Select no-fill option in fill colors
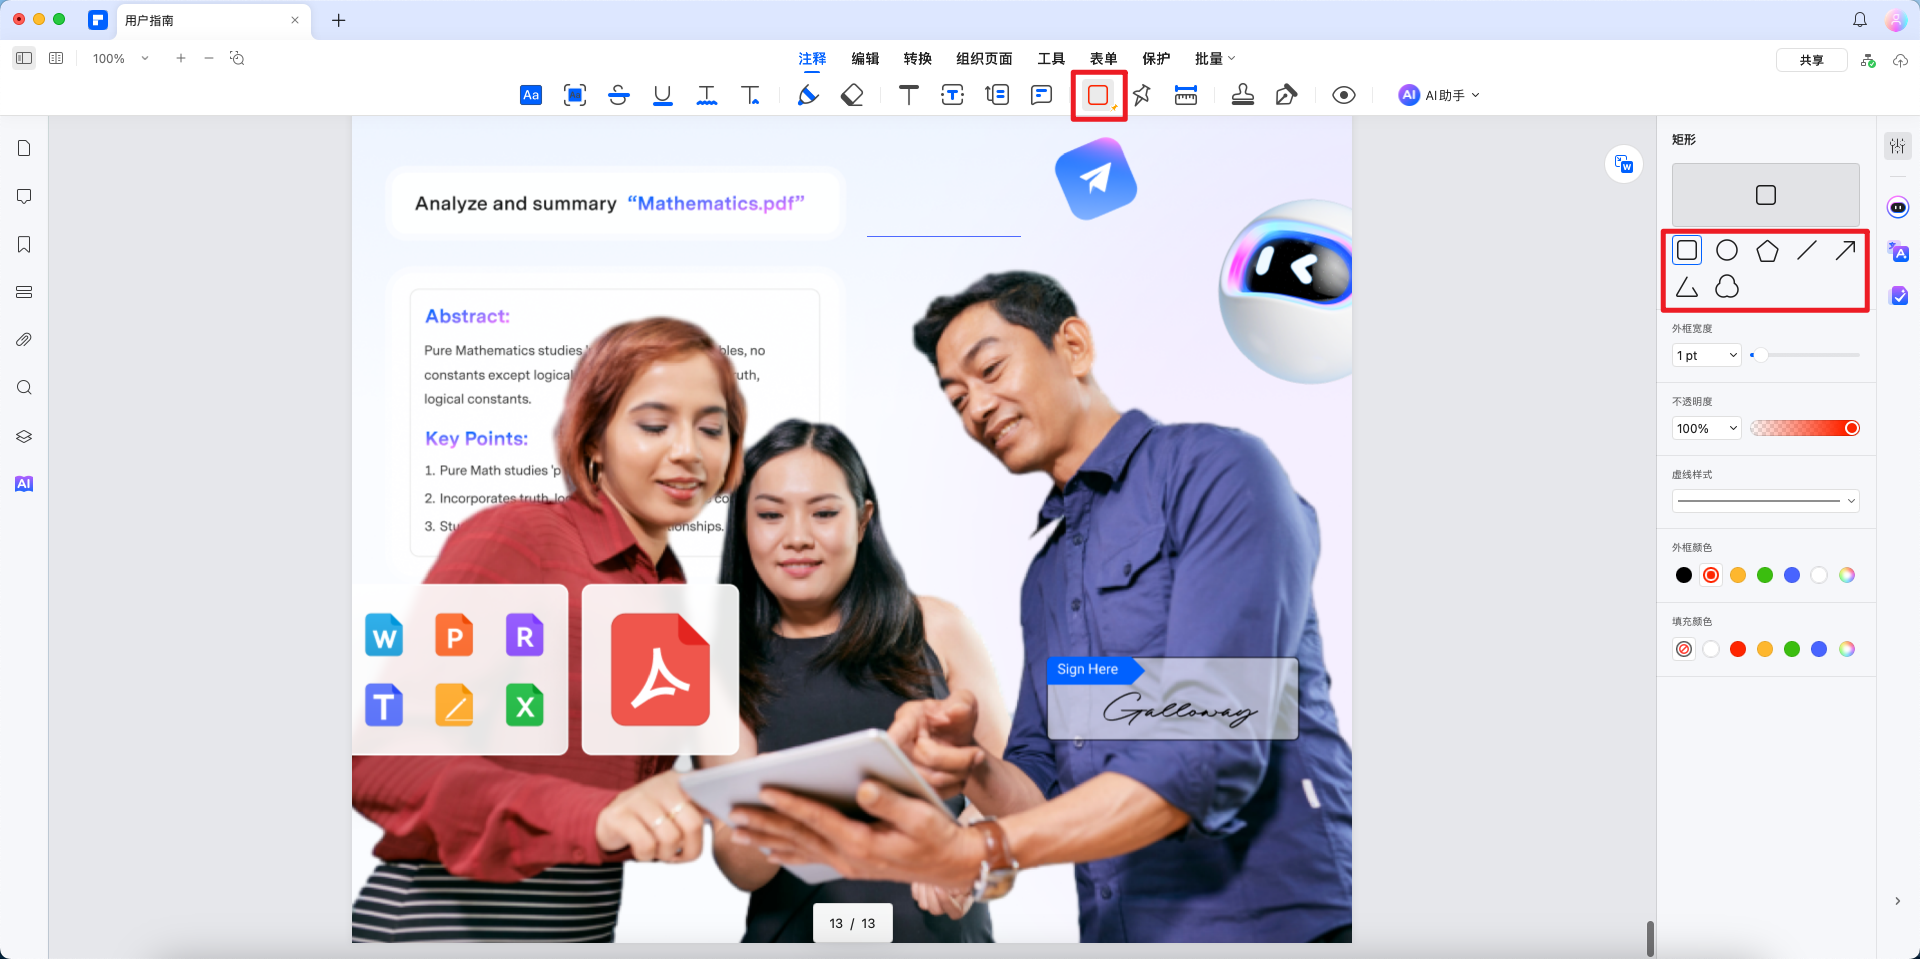 1684,649
